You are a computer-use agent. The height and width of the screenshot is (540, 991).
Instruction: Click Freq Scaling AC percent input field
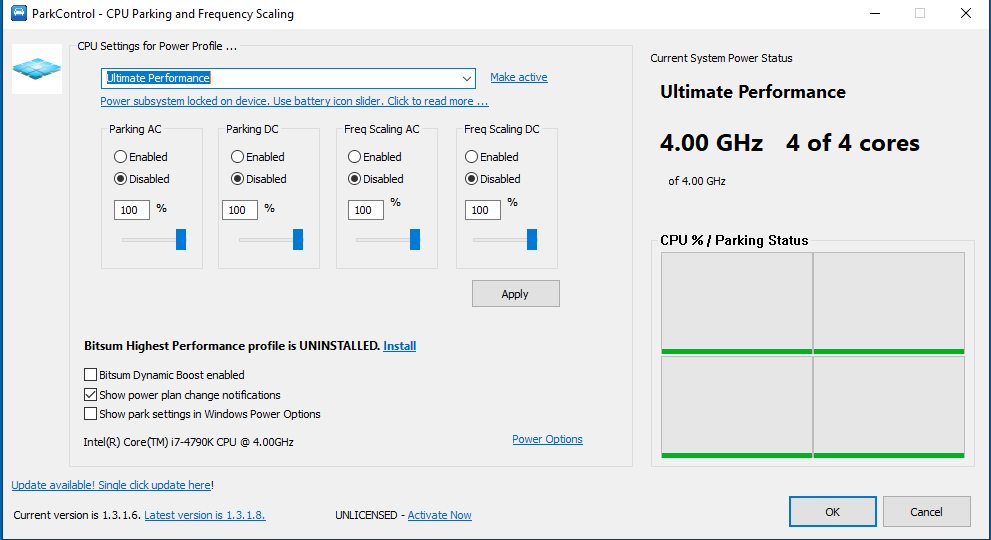(365, 210)
